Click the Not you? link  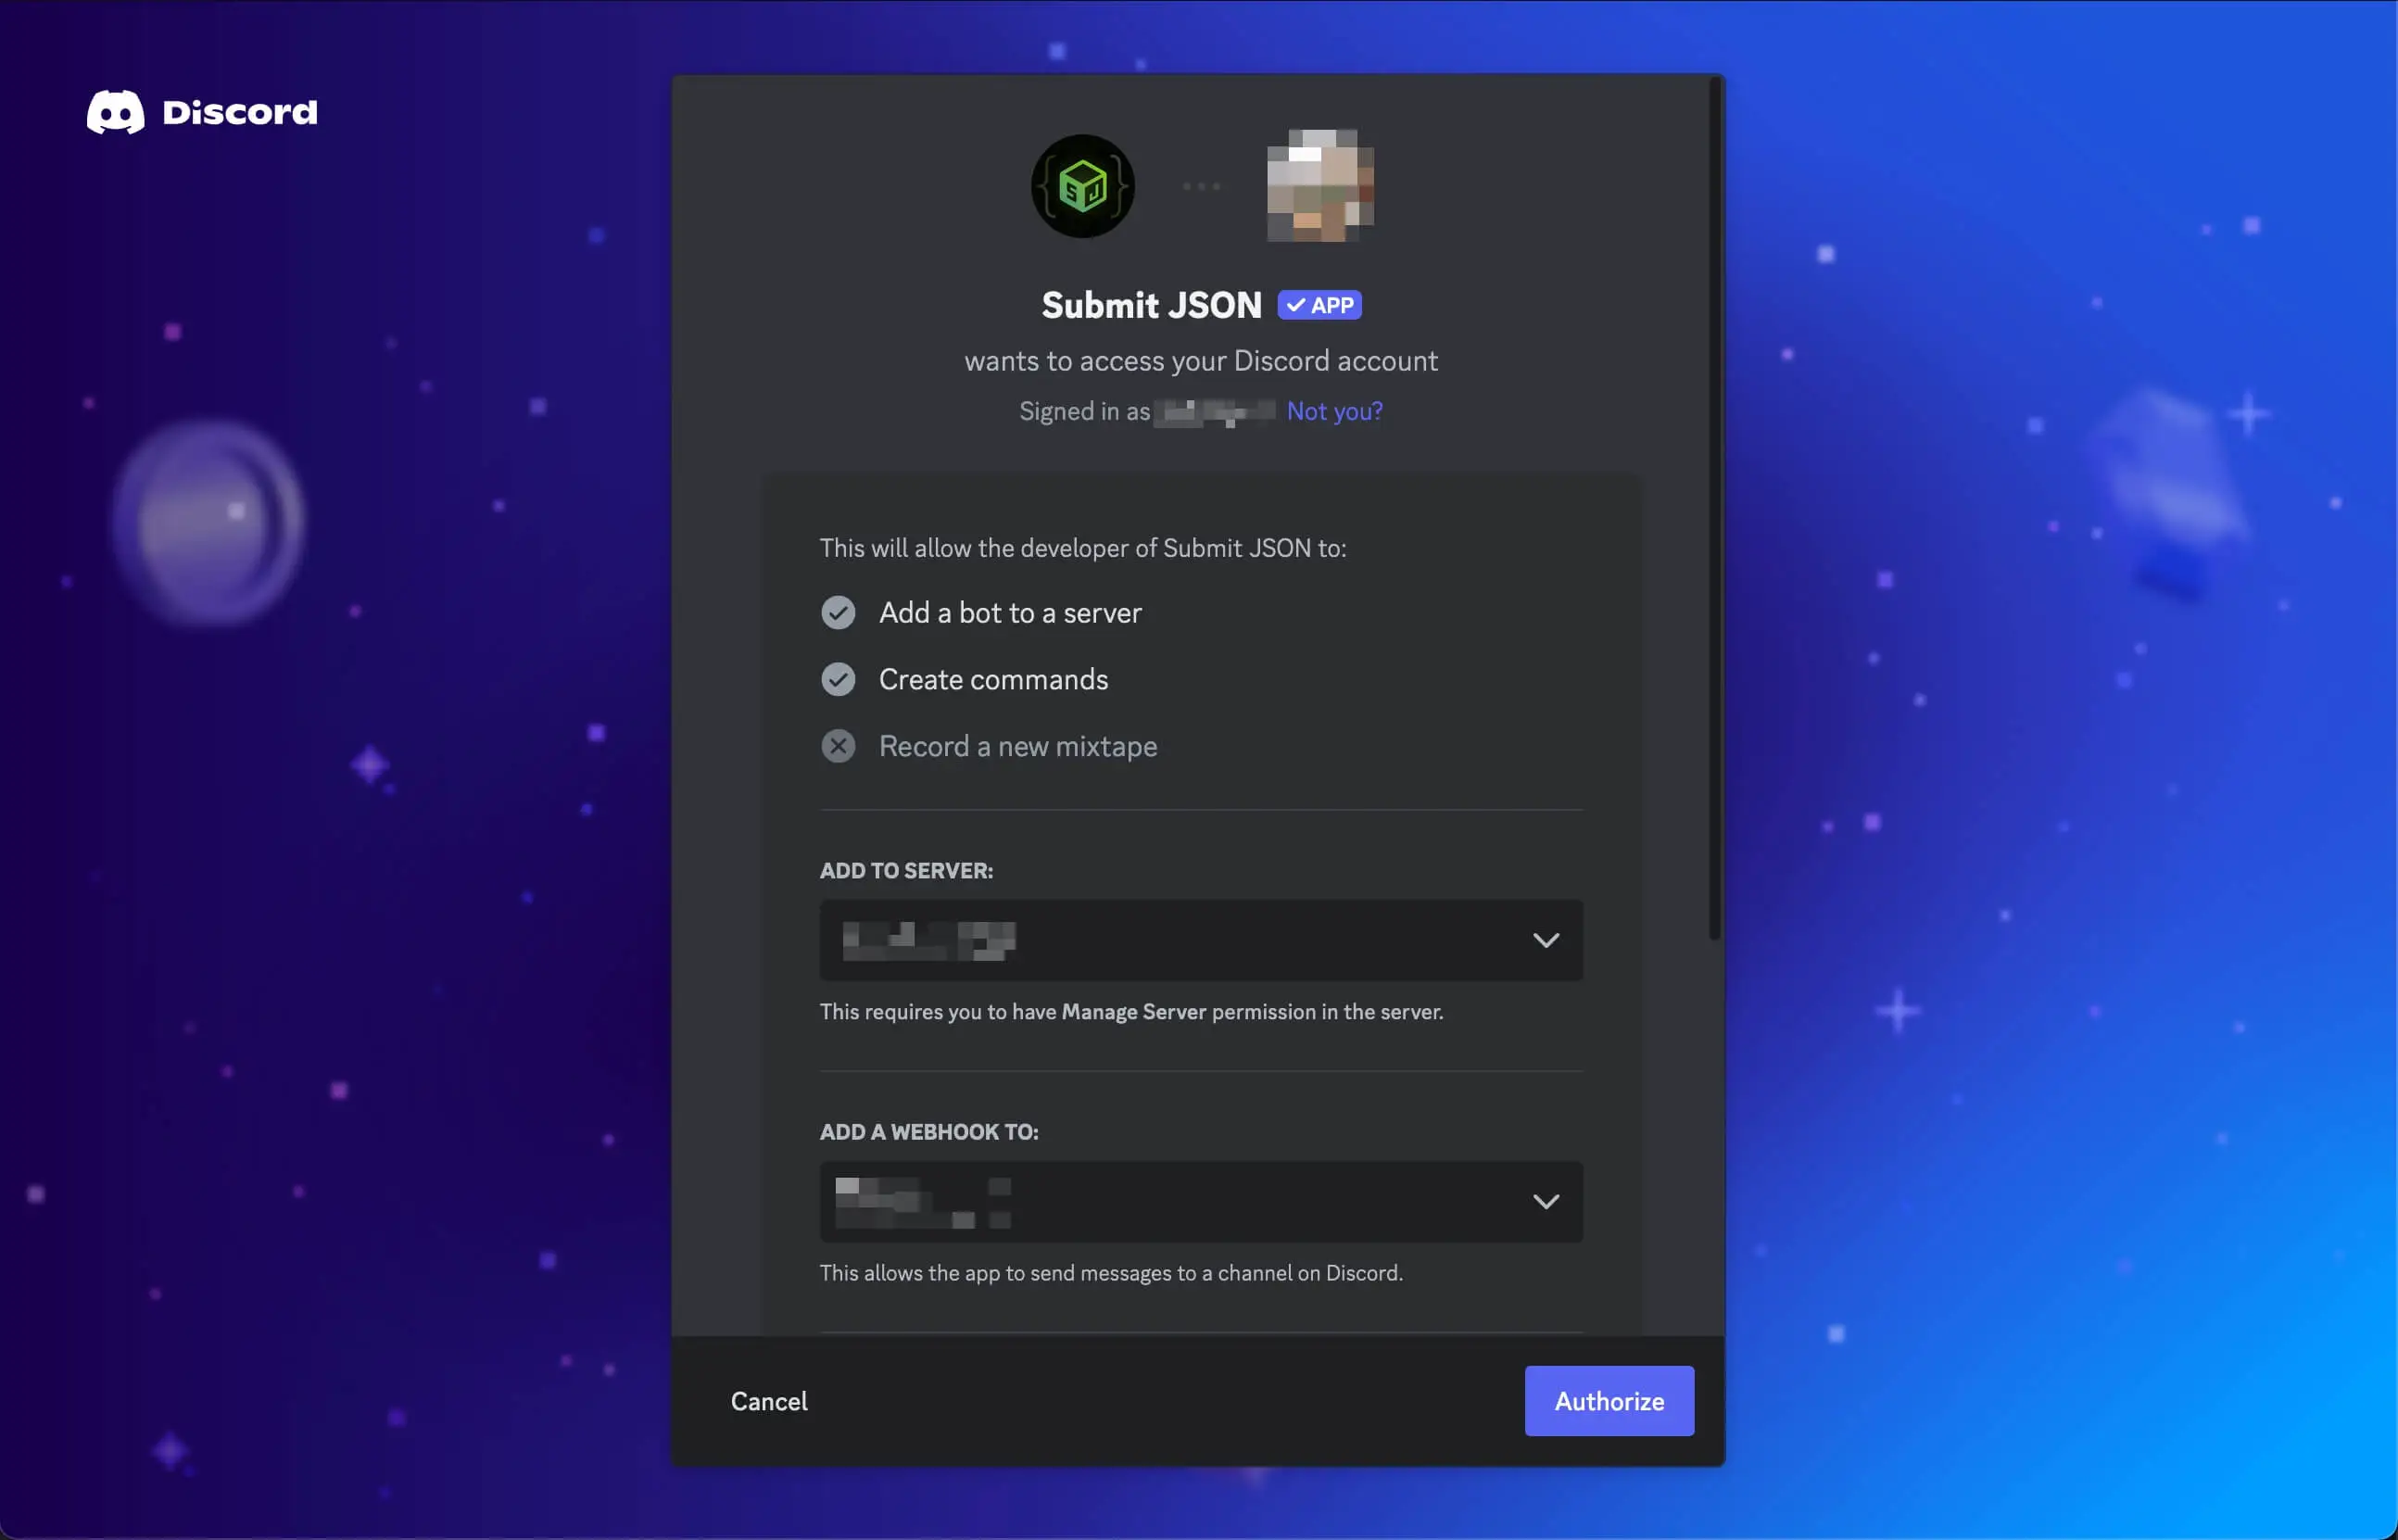pyautogui.click(x=1333, y=409)
